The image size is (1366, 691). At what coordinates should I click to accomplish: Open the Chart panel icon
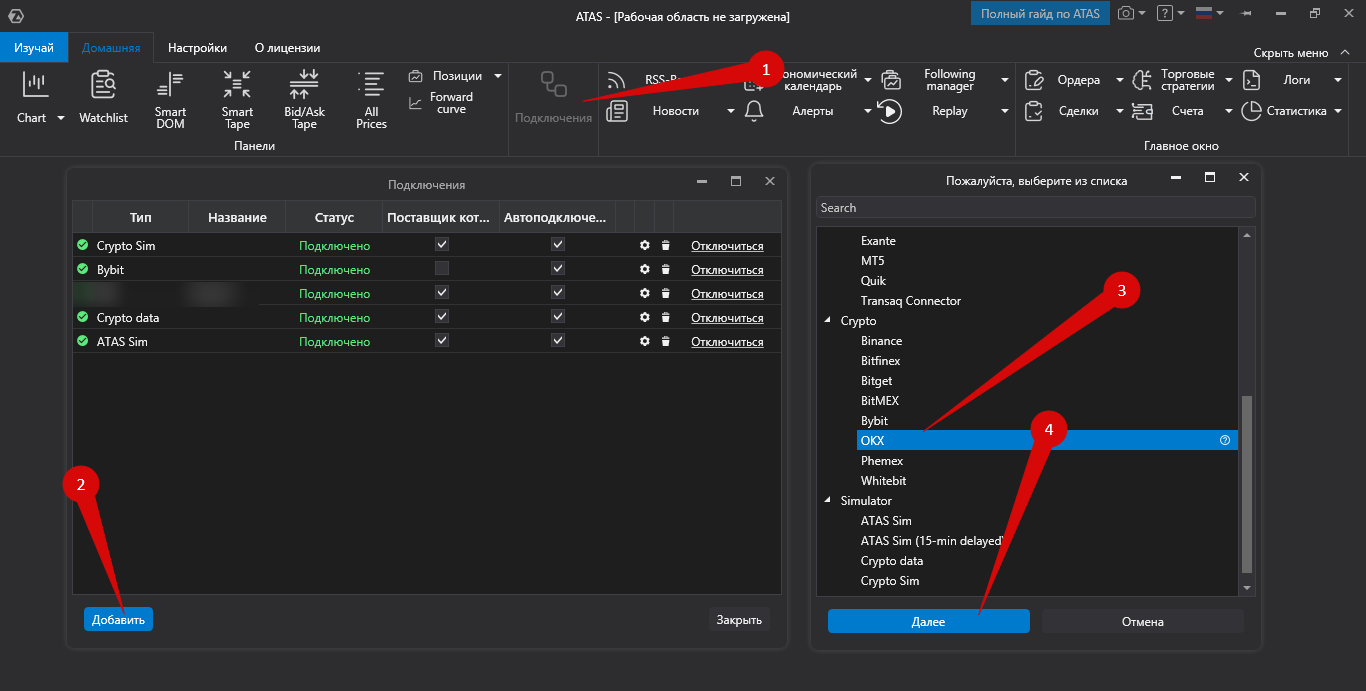pyautogui.click(x=35, y=85)
